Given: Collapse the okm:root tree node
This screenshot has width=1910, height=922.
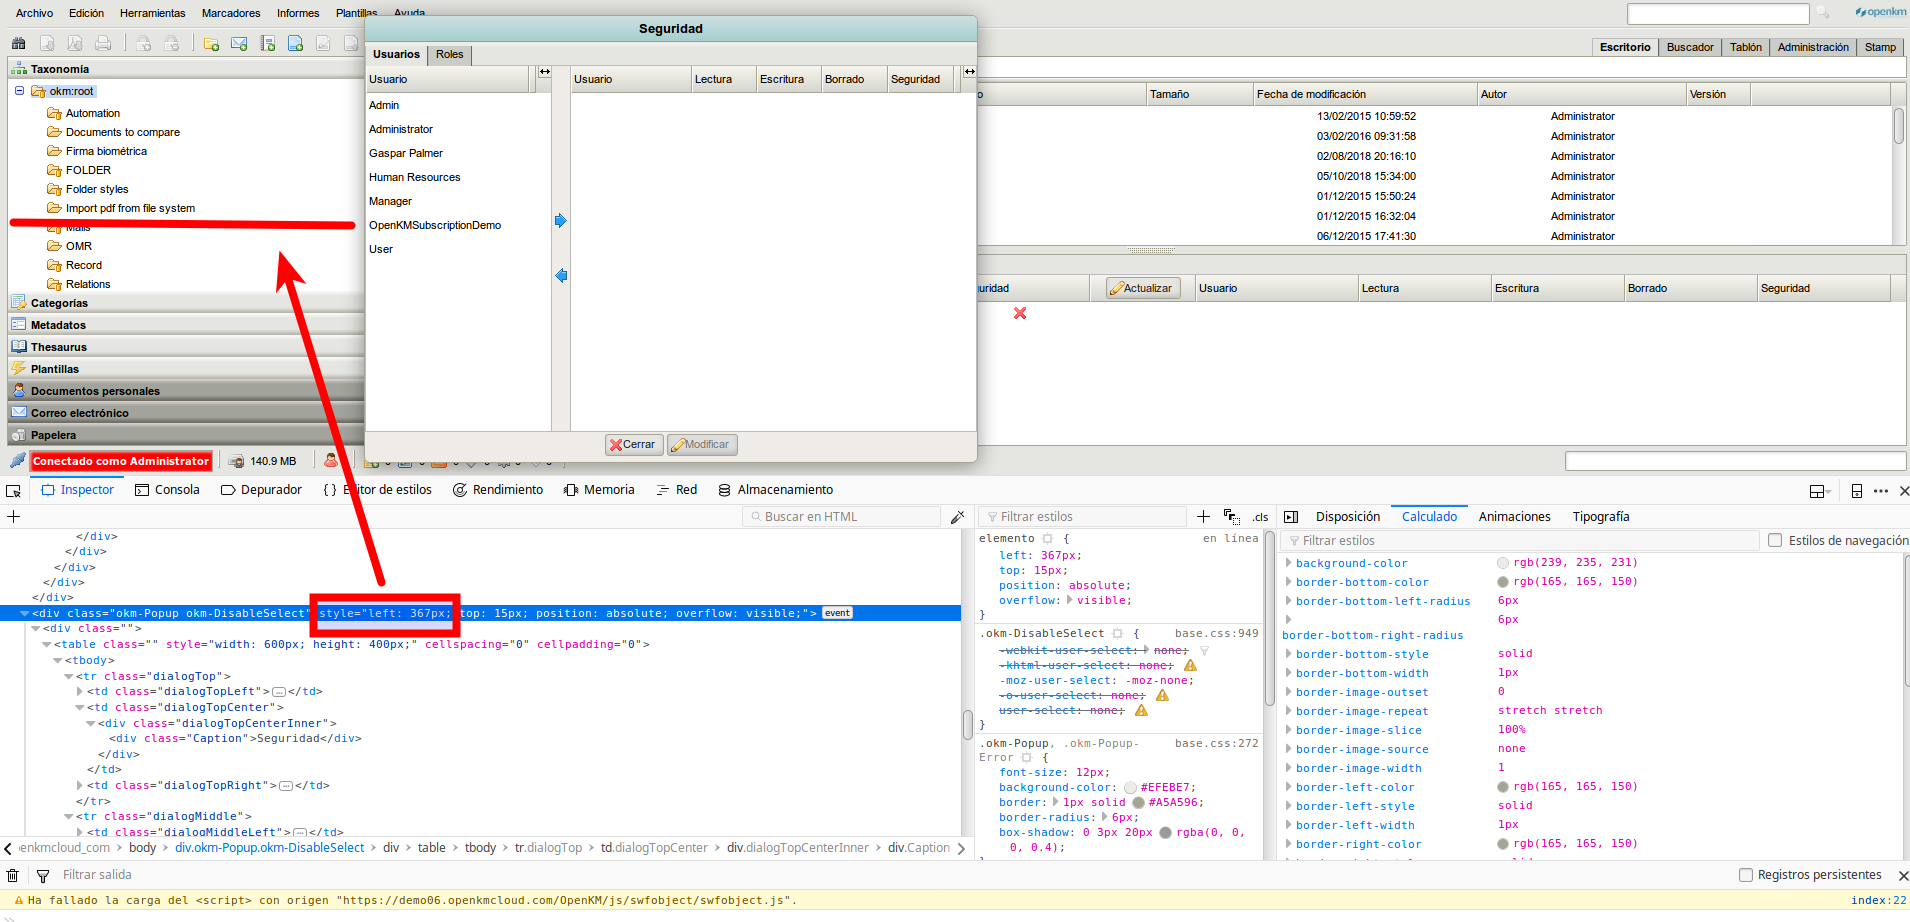Looking at the screenshot, I should point(19,91).
